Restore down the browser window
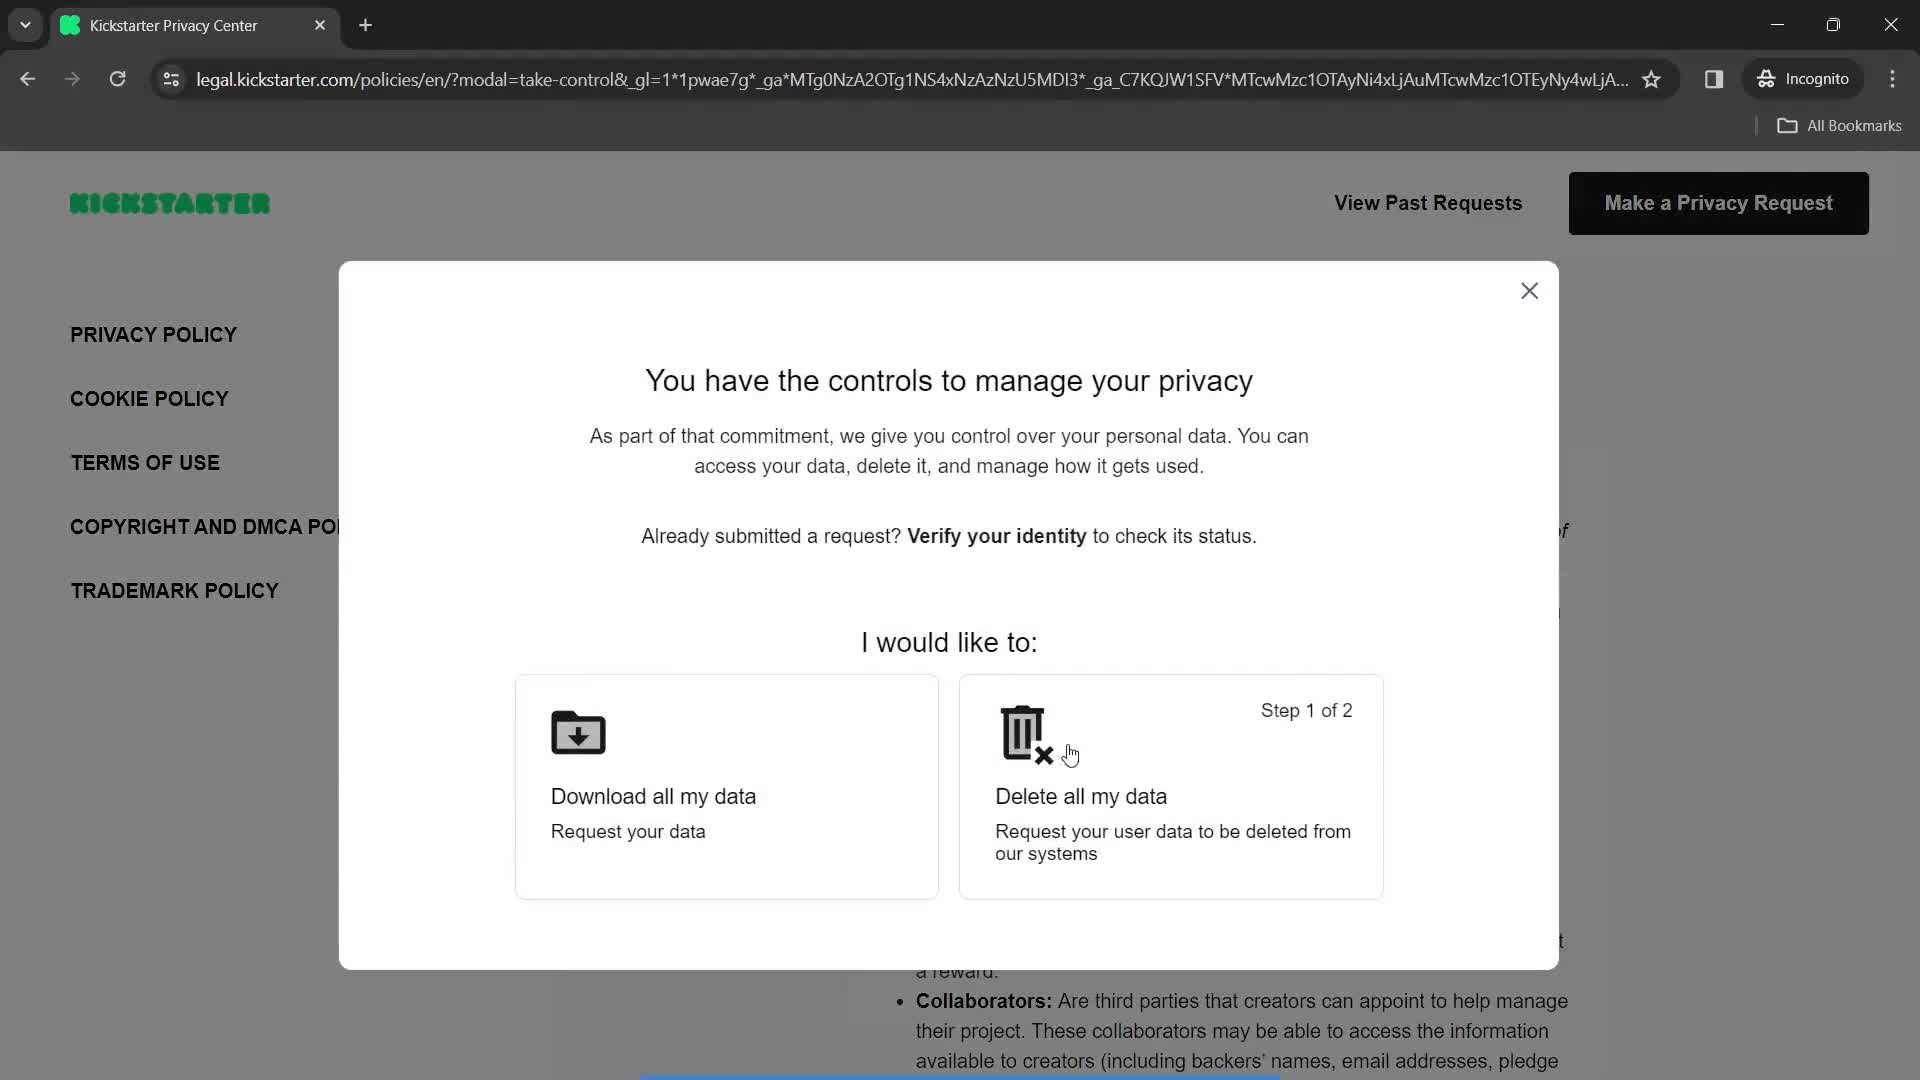Viewport: 1920px width, 1080px height. point(1833,25)
